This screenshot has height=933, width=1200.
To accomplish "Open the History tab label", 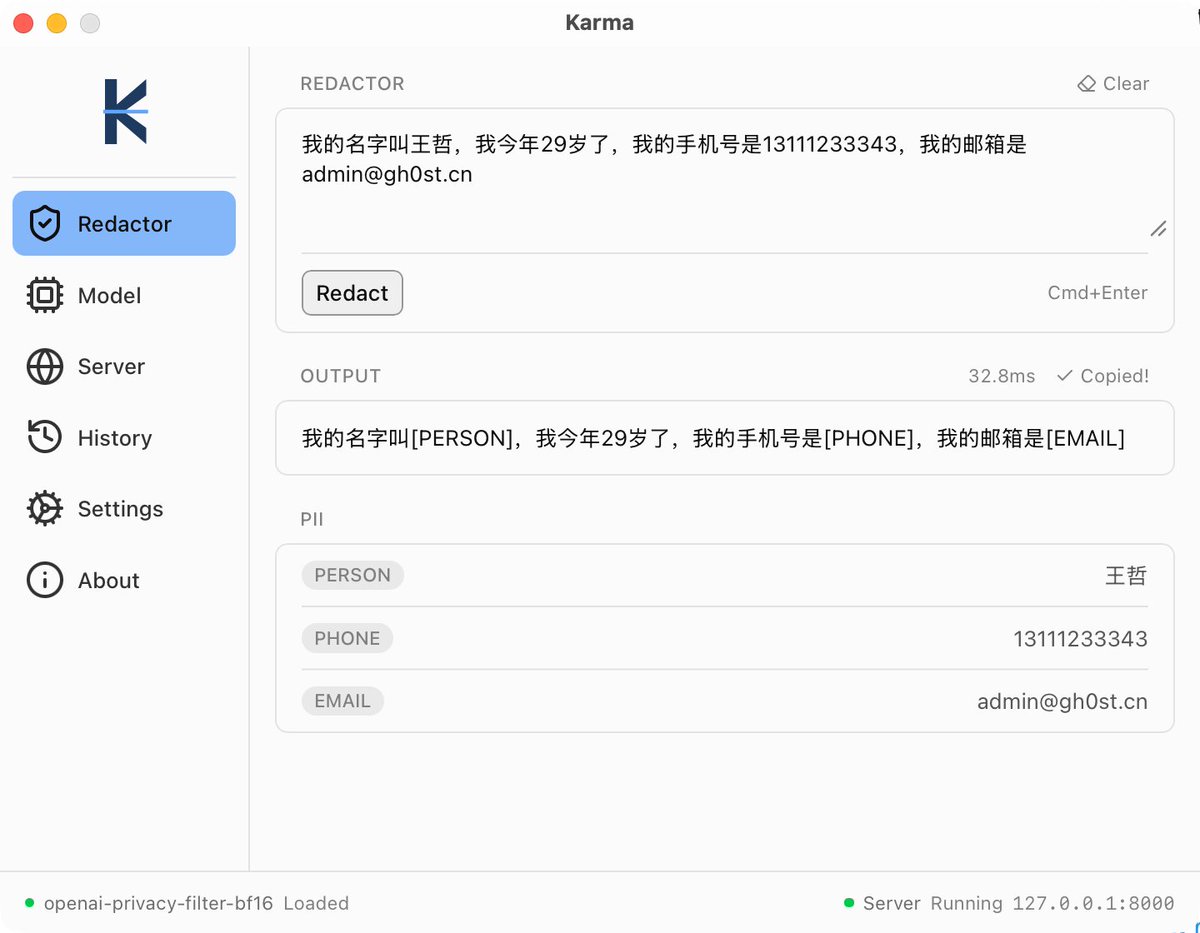I will pyautogui.click(x=115, y=438).
